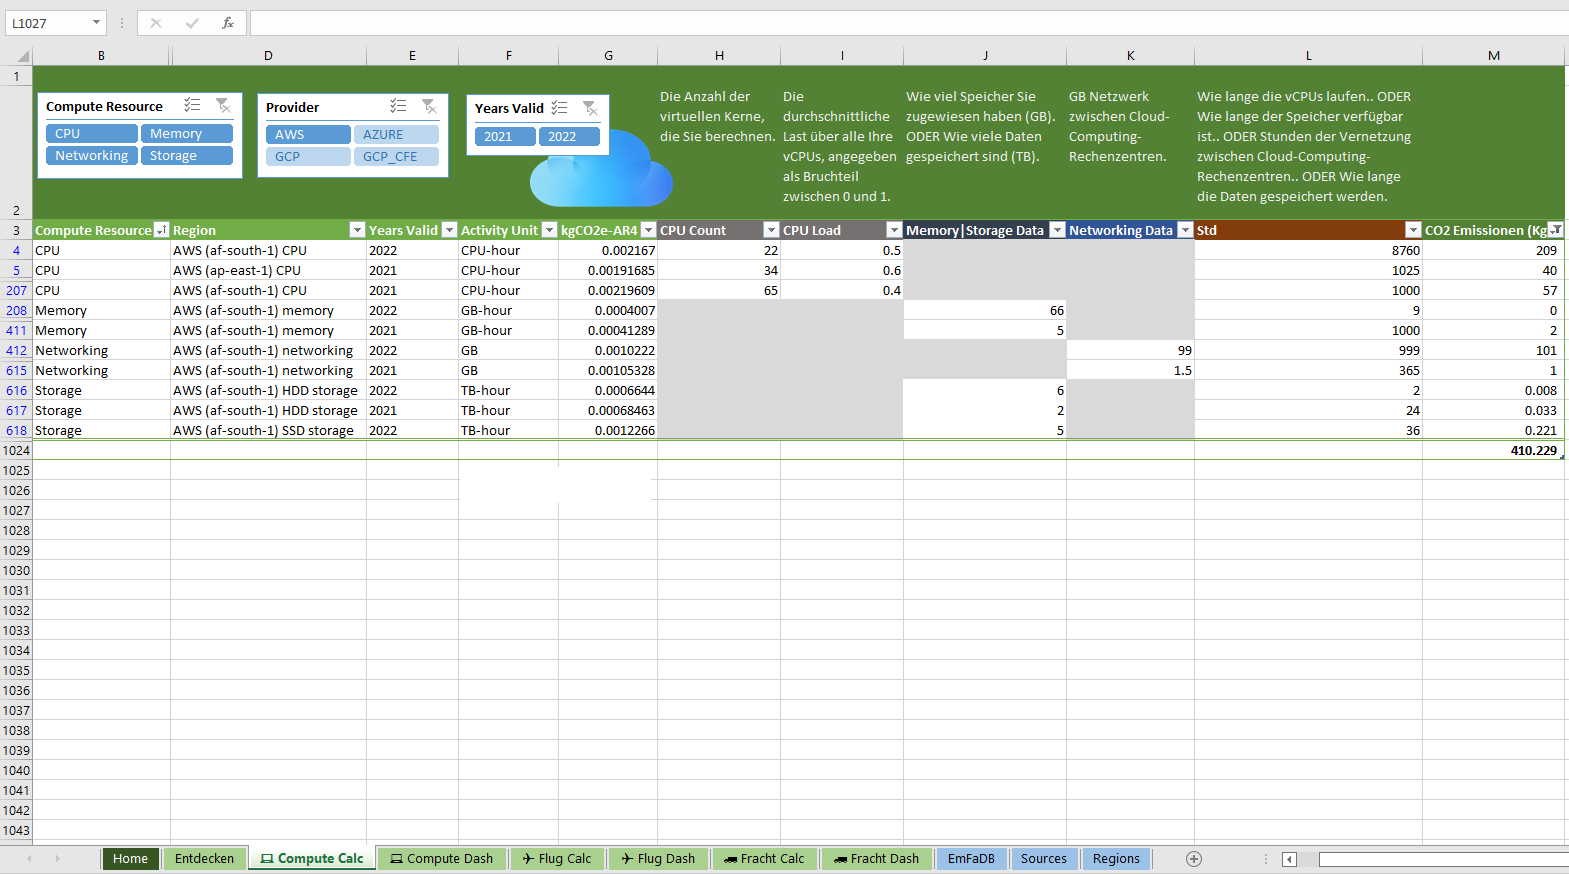Select the Networking Data cell 99
The height and width of the screenshot is (874, 1569).
(x=1130, y=350)
